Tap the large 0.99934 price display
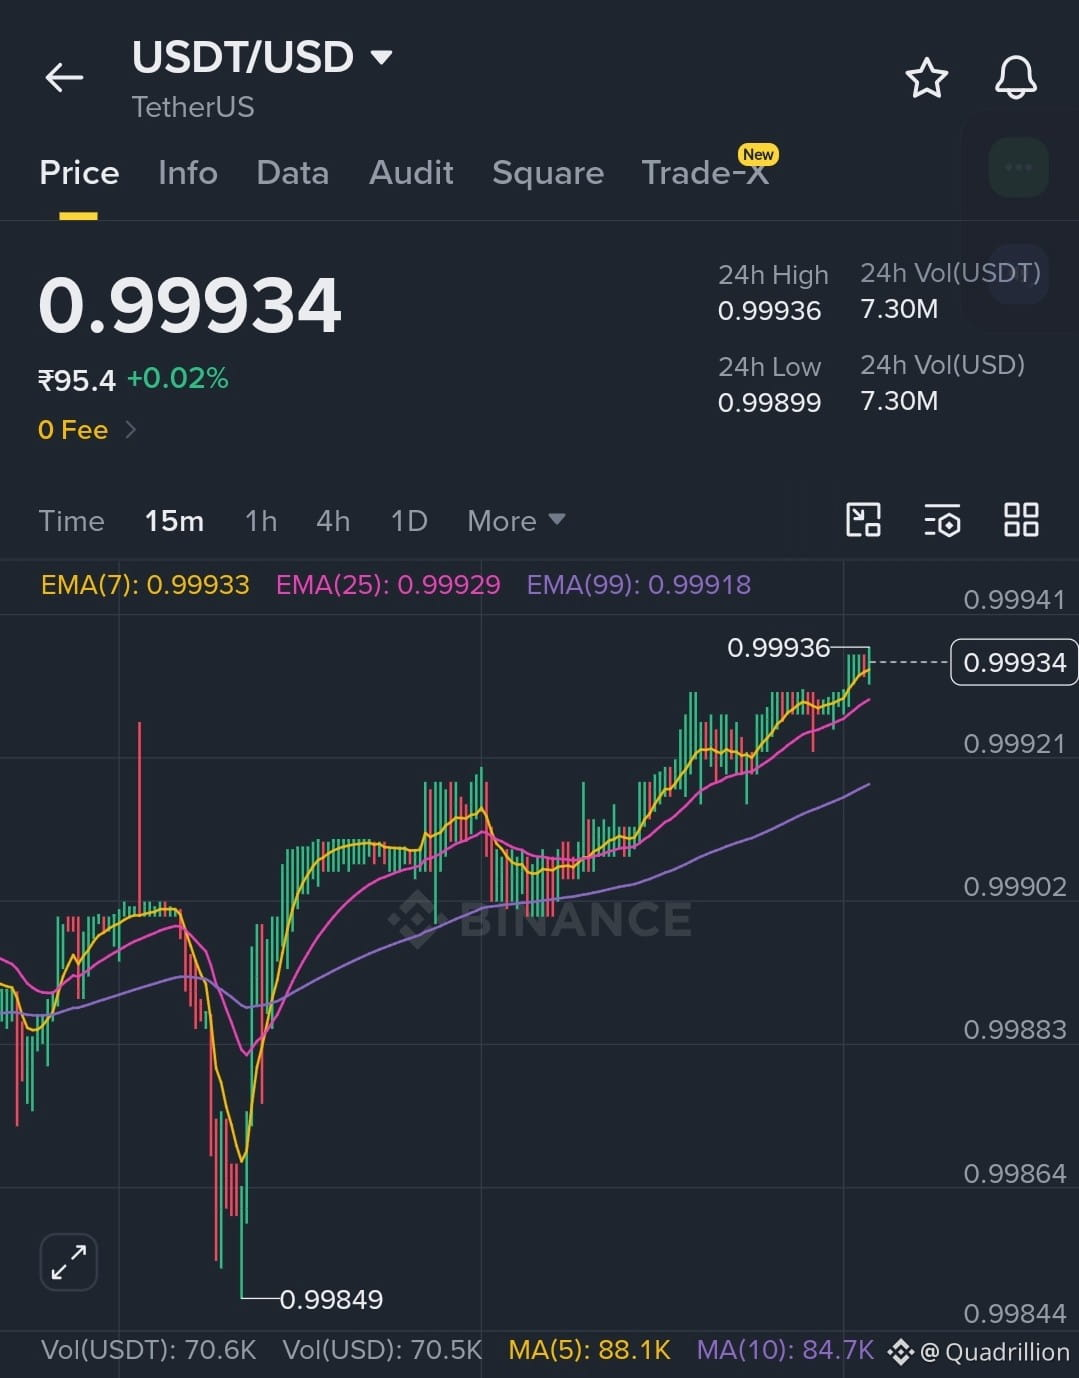The height and width of the screenshot is (1378, 1079). pos(190,305)
